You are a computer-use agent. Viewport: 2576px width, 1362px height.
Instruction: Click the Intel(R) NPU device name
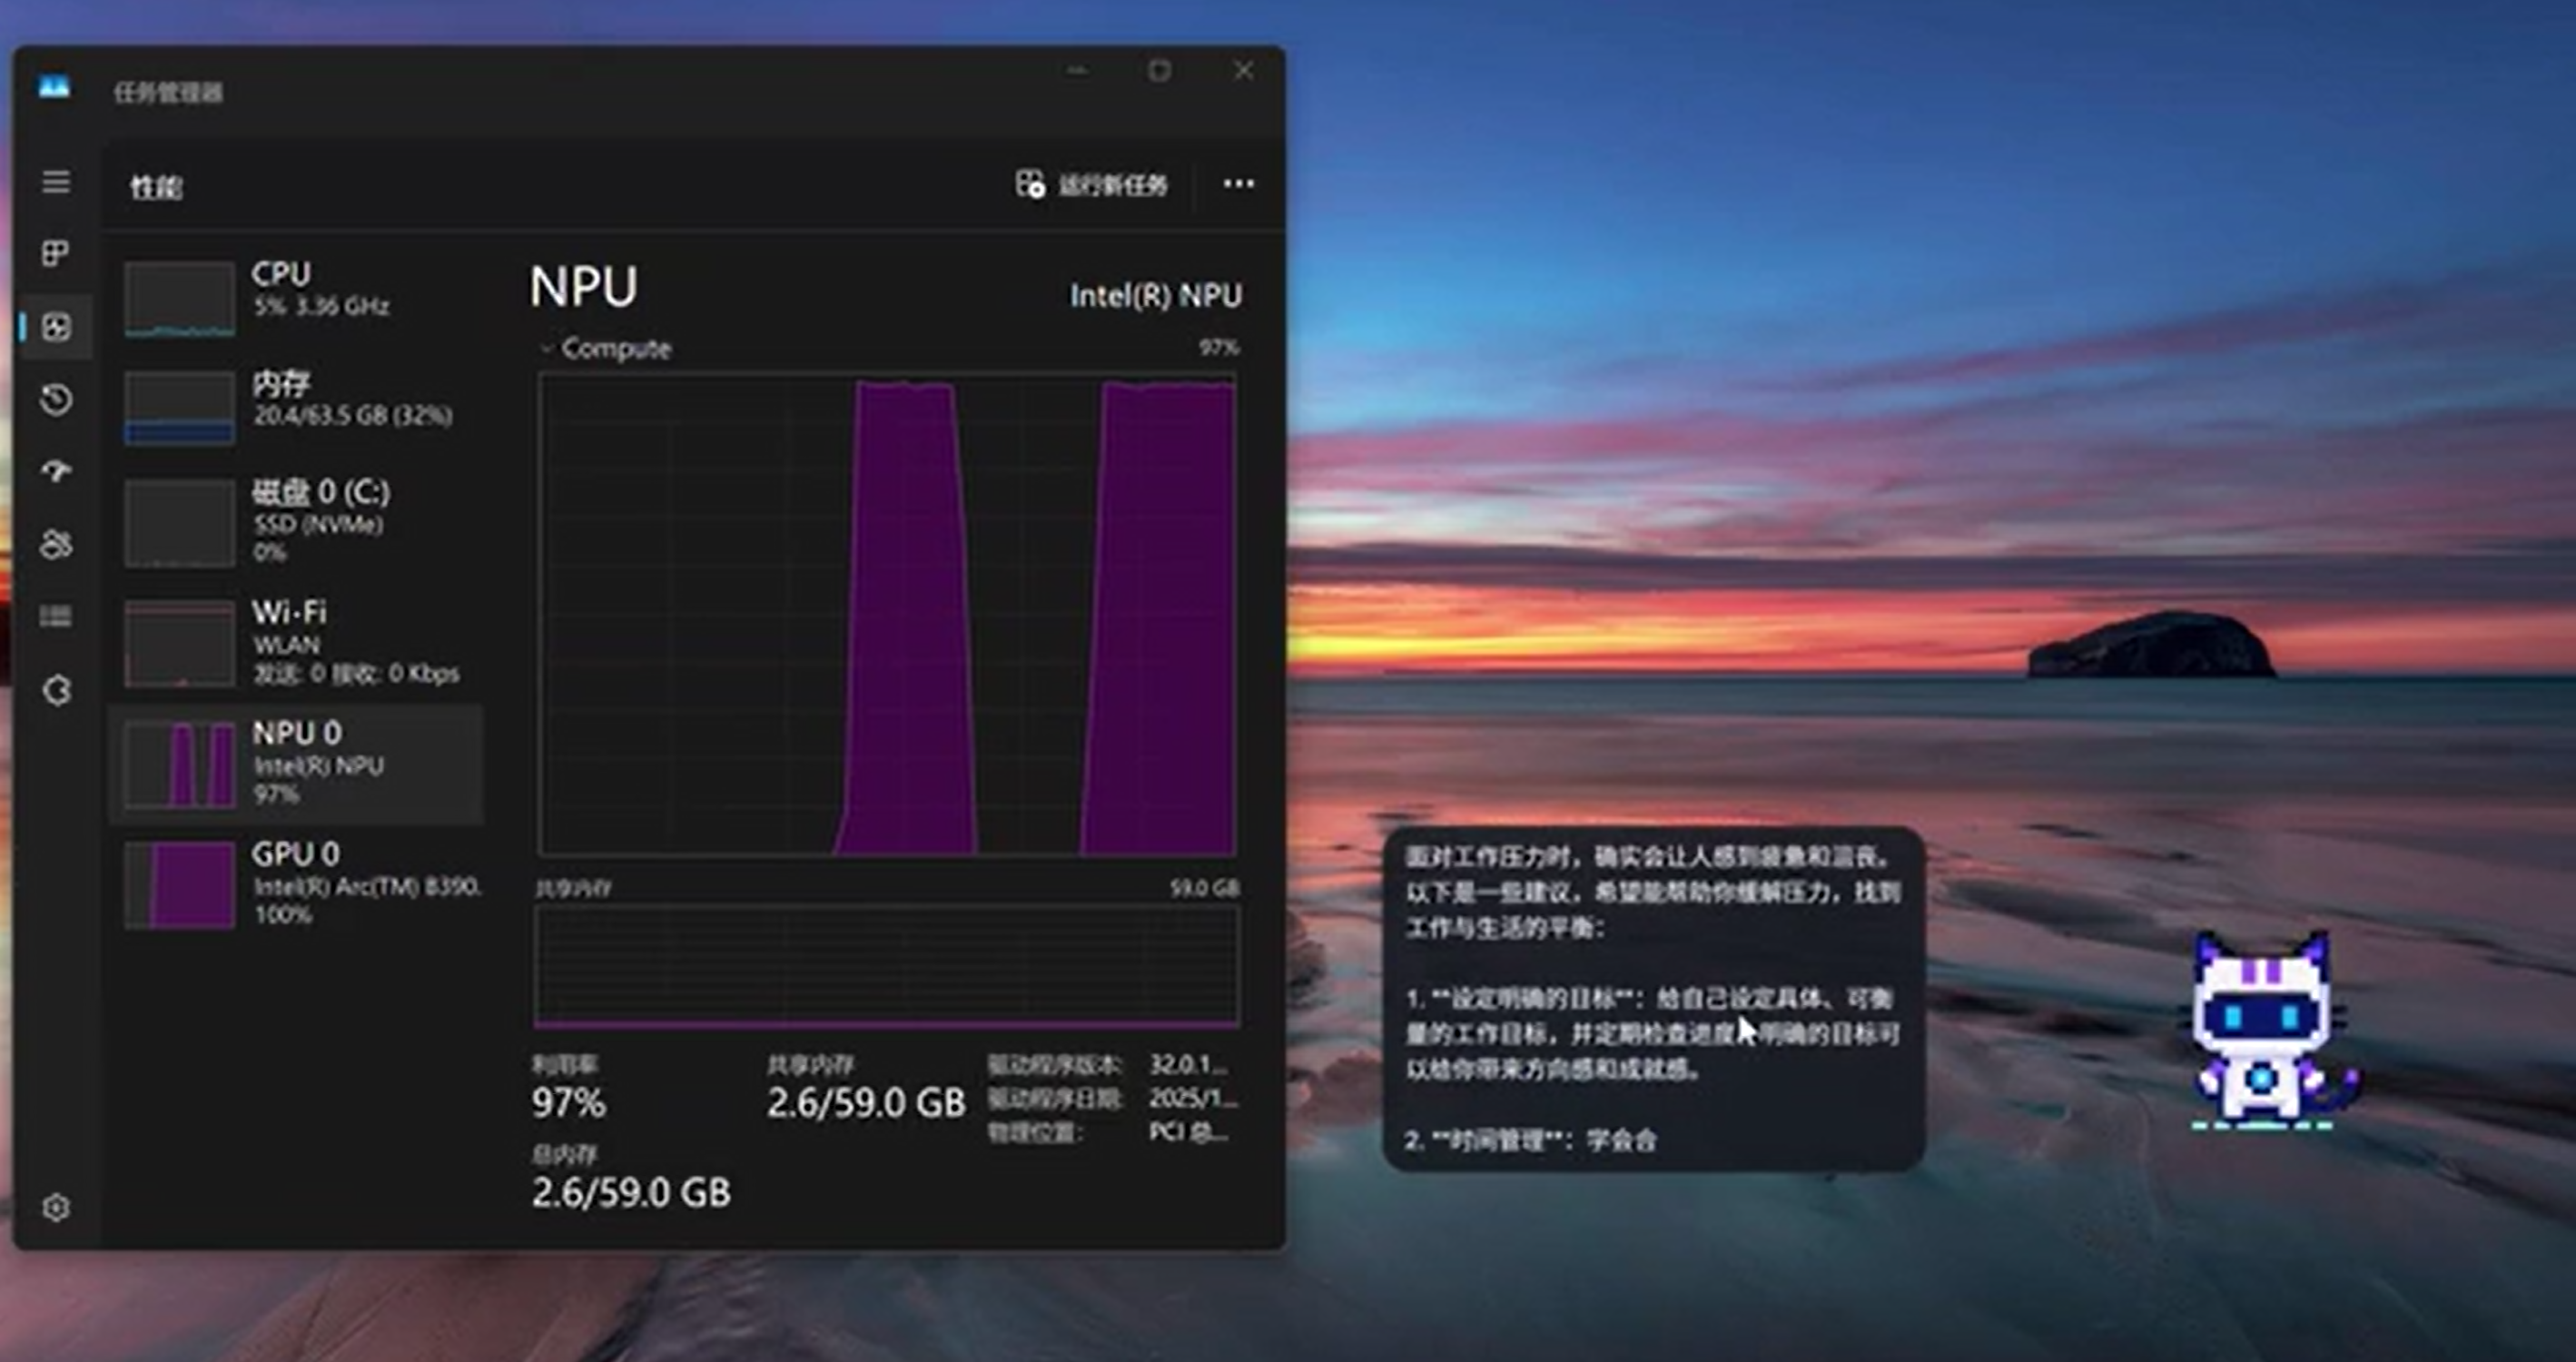point(1156,296)
